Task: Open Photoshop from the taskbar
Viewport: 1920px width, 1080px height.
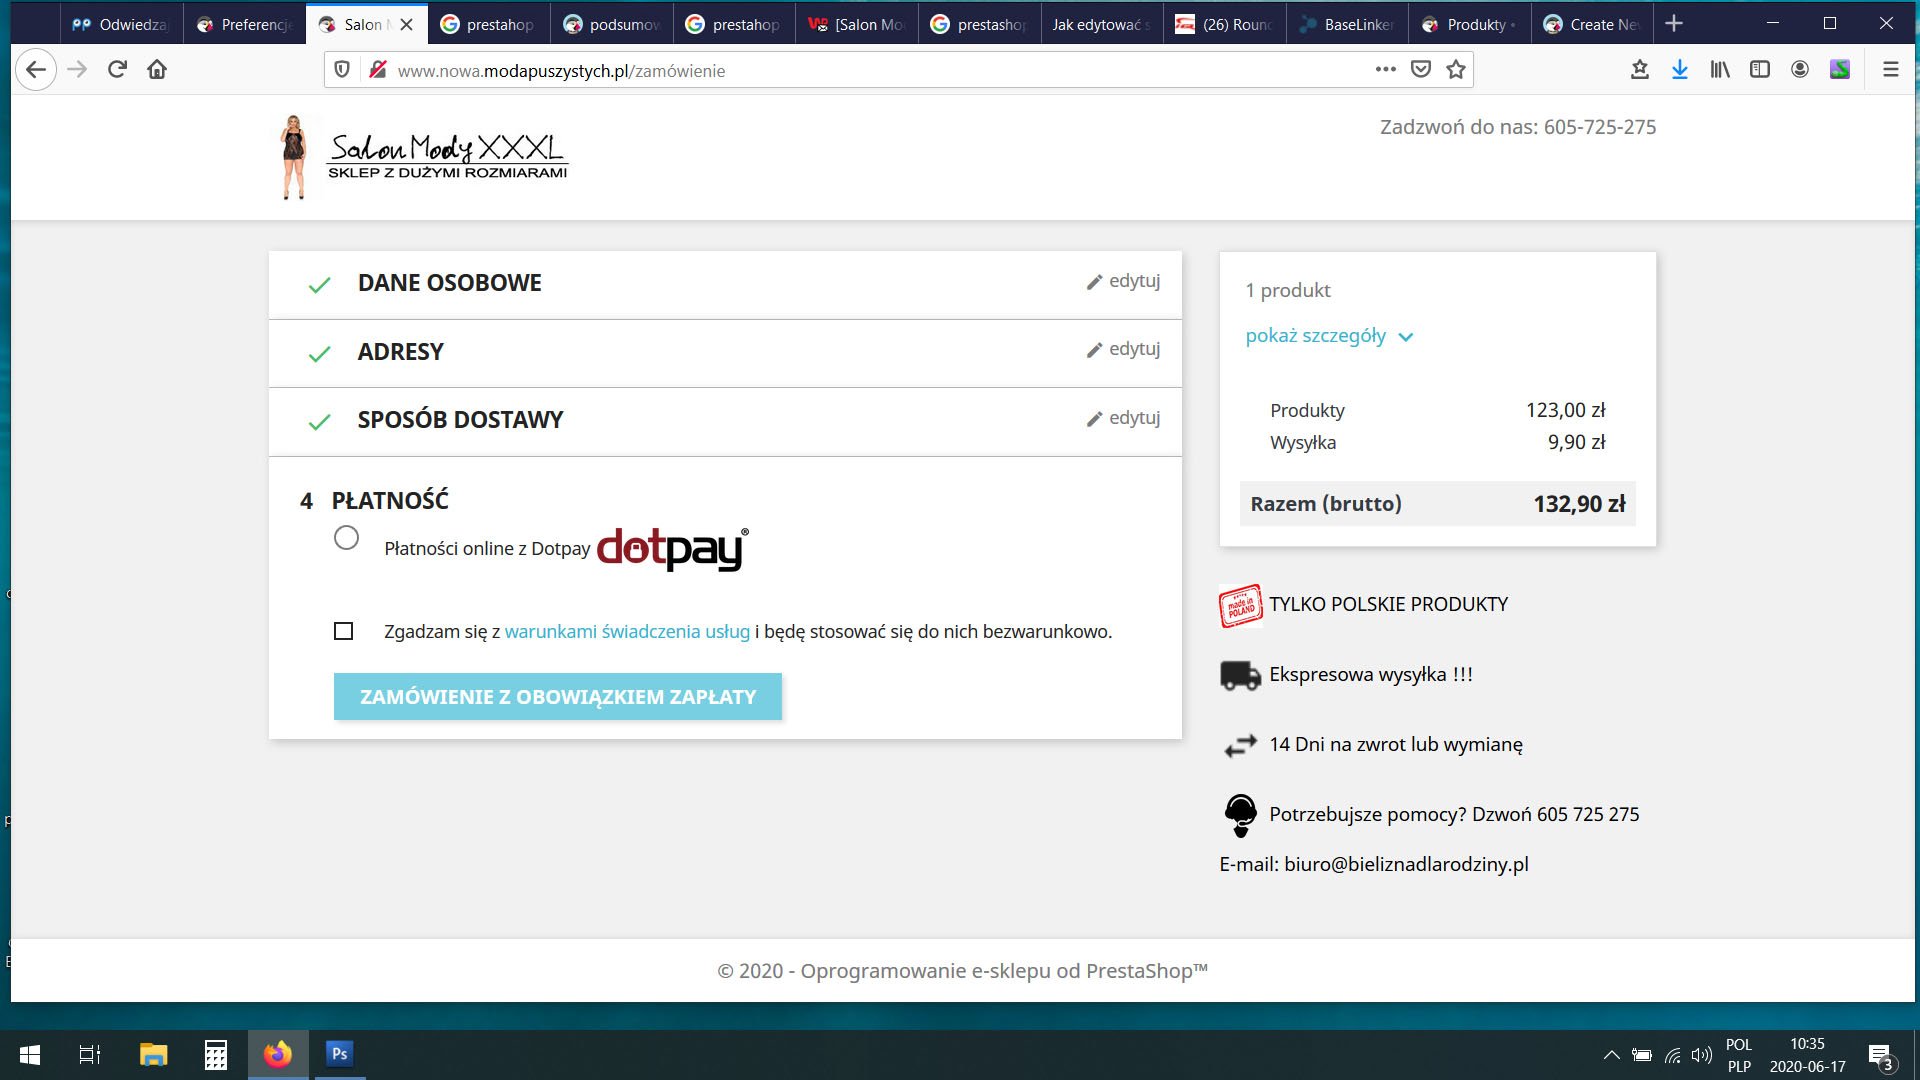Action: tap(339, 1053)
